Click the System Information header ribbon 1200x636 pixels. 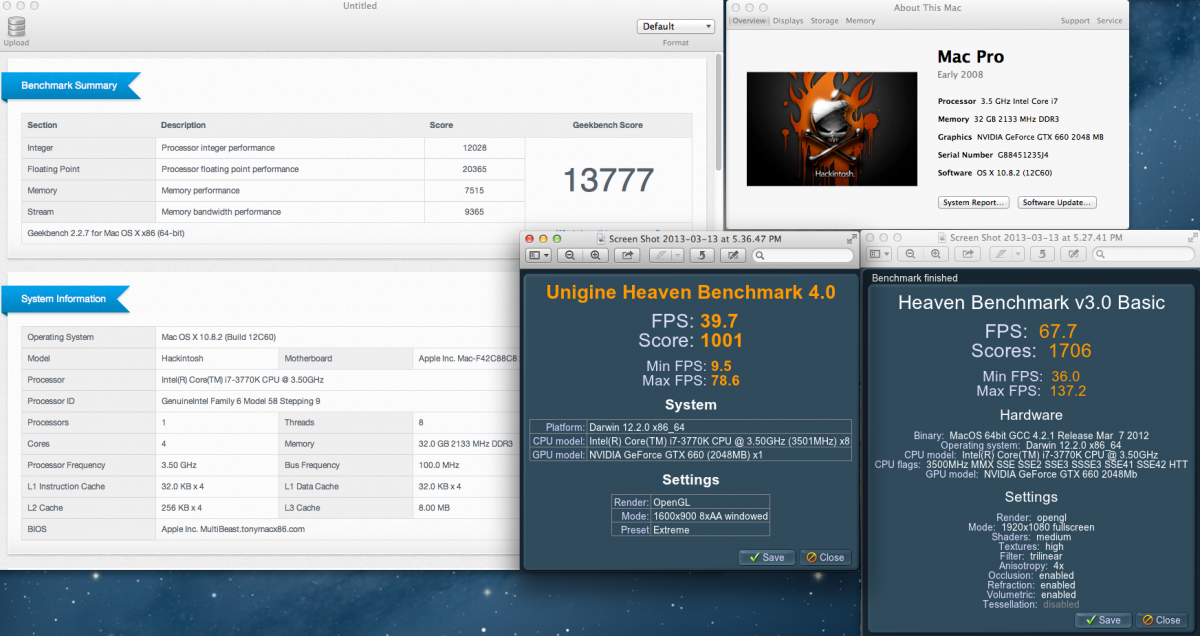tap(66, 299)
